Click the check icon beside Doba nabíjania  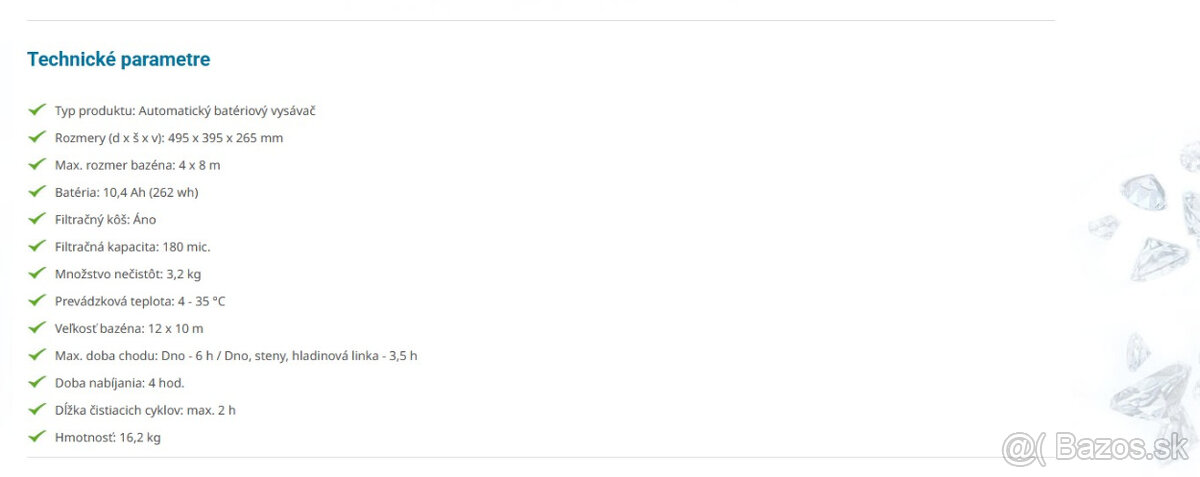click(37, 382)
